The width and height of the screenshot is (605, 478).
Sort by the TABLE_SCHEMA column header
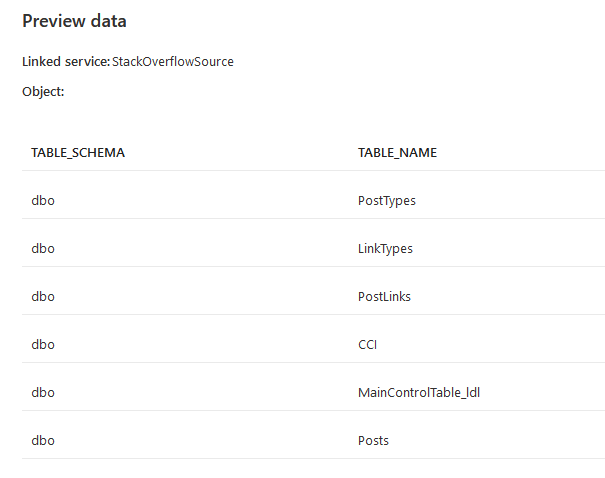[x=78, y=153]
